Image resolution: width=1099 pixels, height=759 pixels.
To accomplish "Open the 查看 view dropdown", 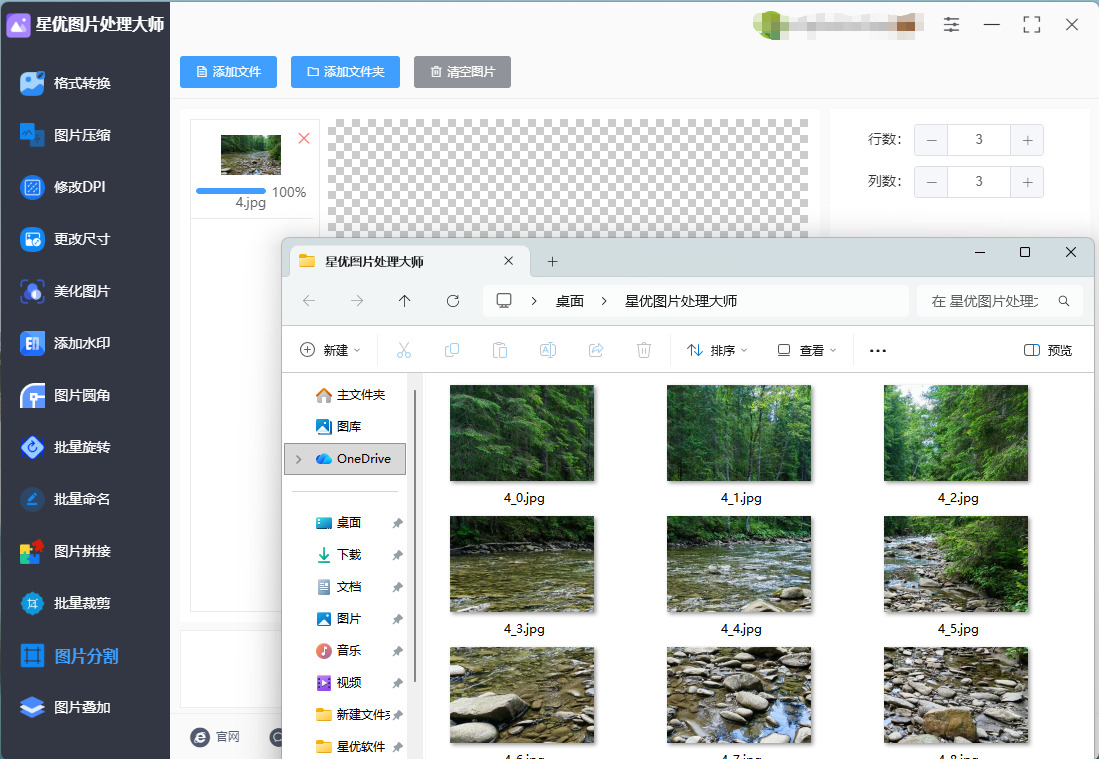I will tap(807, 350).
